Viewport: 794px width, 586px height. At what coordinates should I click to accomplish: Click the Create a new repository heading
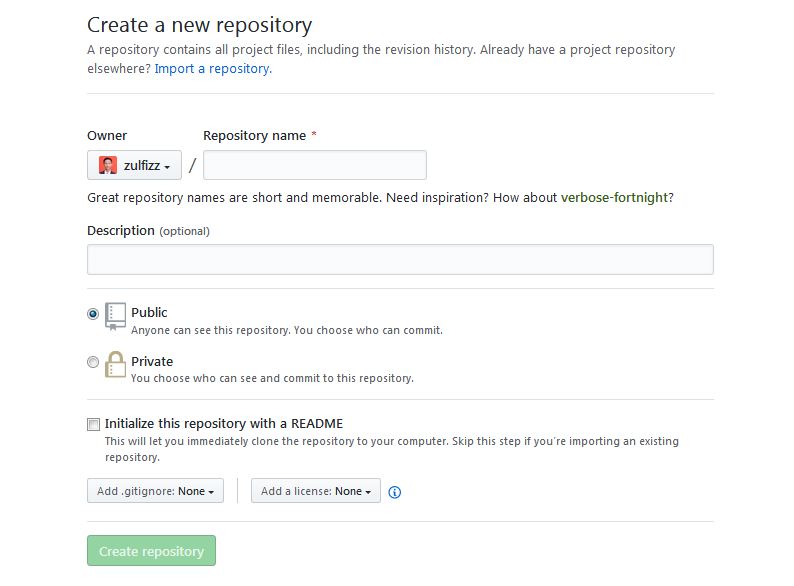[199, 25]
